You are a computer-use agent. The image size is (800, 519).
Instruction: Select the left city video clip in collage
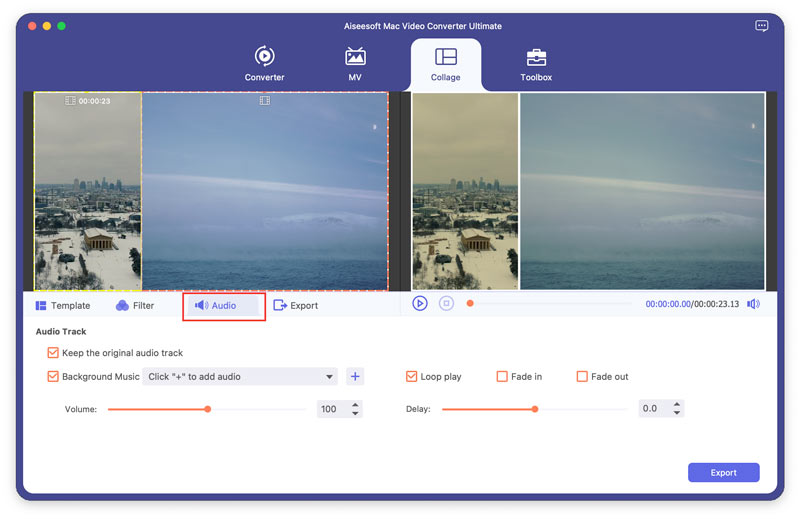pyautogui.click(x=88, y=200)
